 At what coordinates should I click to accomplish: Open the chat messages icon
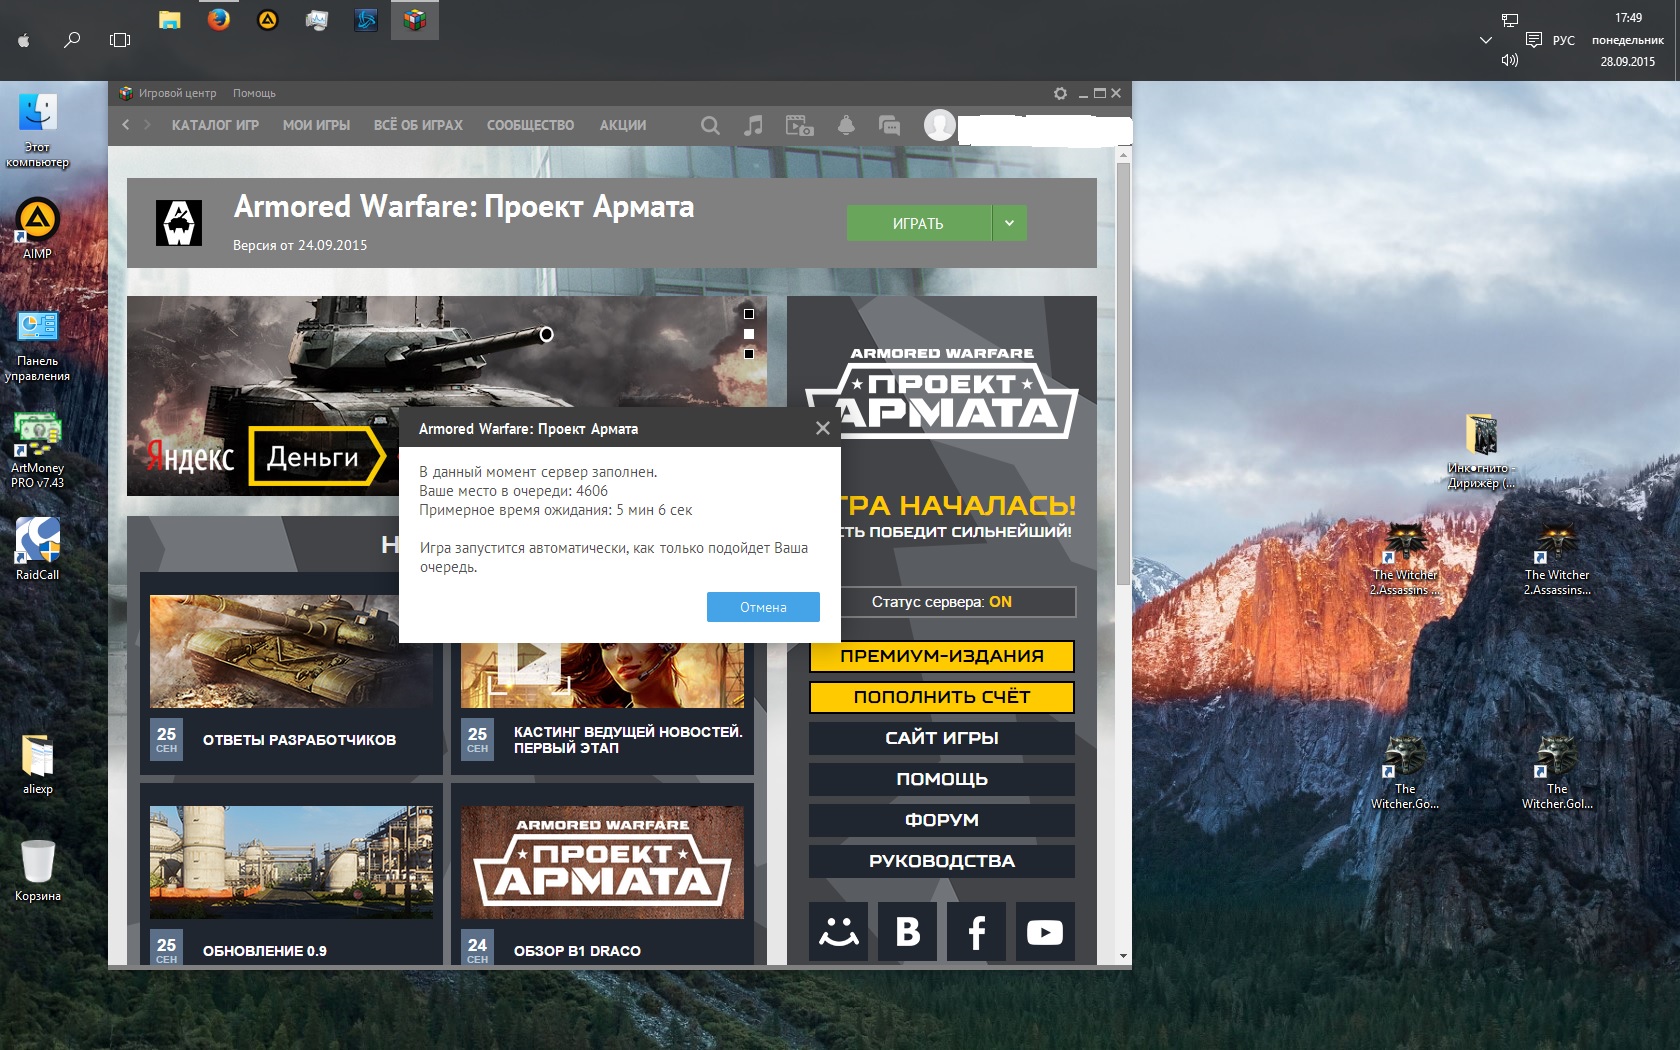(x=889, y=125)
